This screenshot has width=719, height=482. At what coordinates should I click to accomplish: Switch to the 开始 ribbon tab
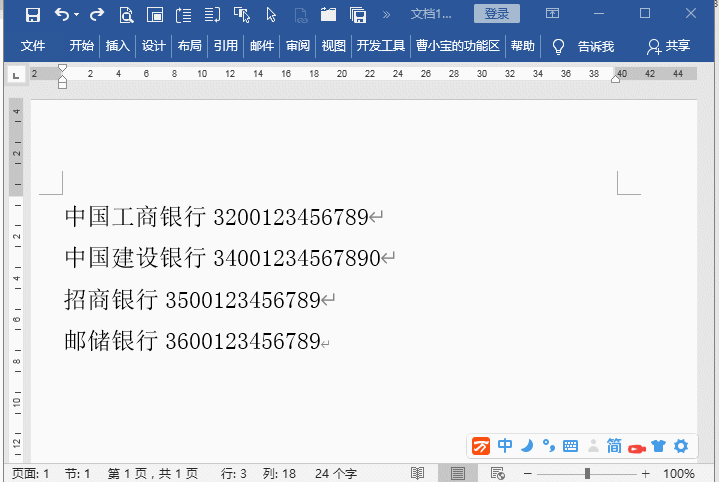coord(81,46)
